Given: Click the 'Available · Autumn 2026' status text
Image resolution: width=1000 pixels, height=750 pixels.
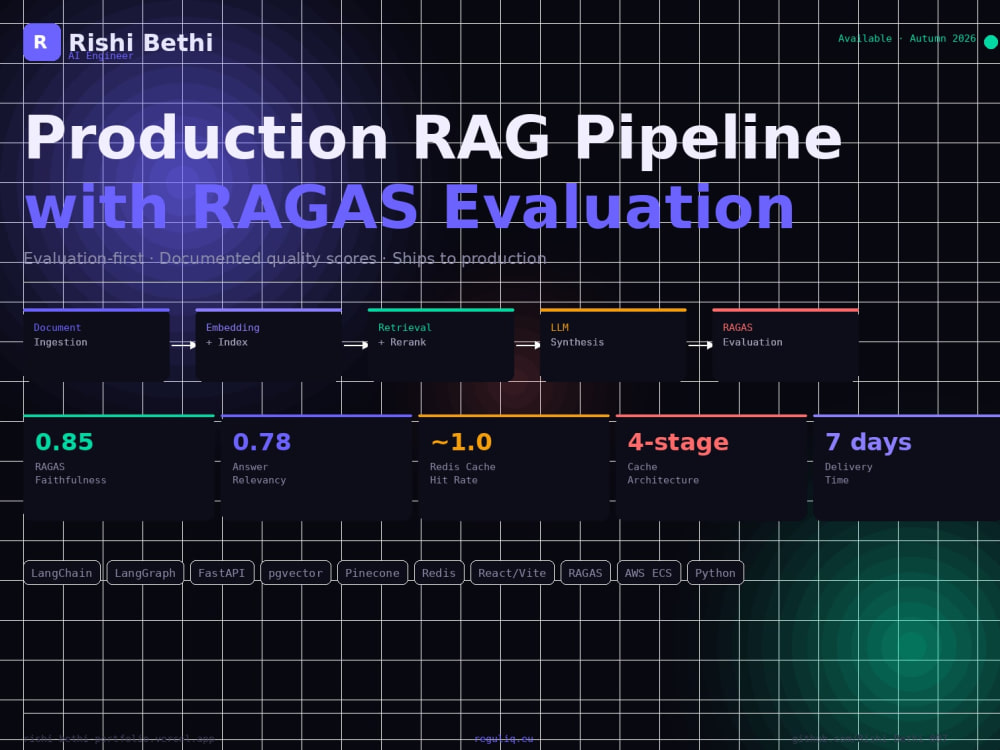Looking at the screenshot, I should tap(907, 38).
